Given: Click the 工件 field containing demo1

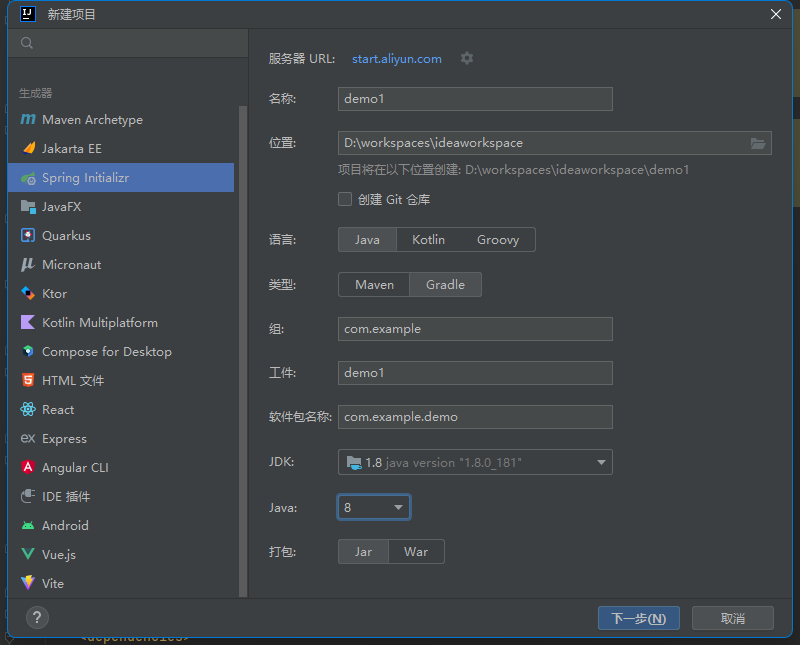Looking at the screenshot, I should pyautogui.click(x=475, y=373).
